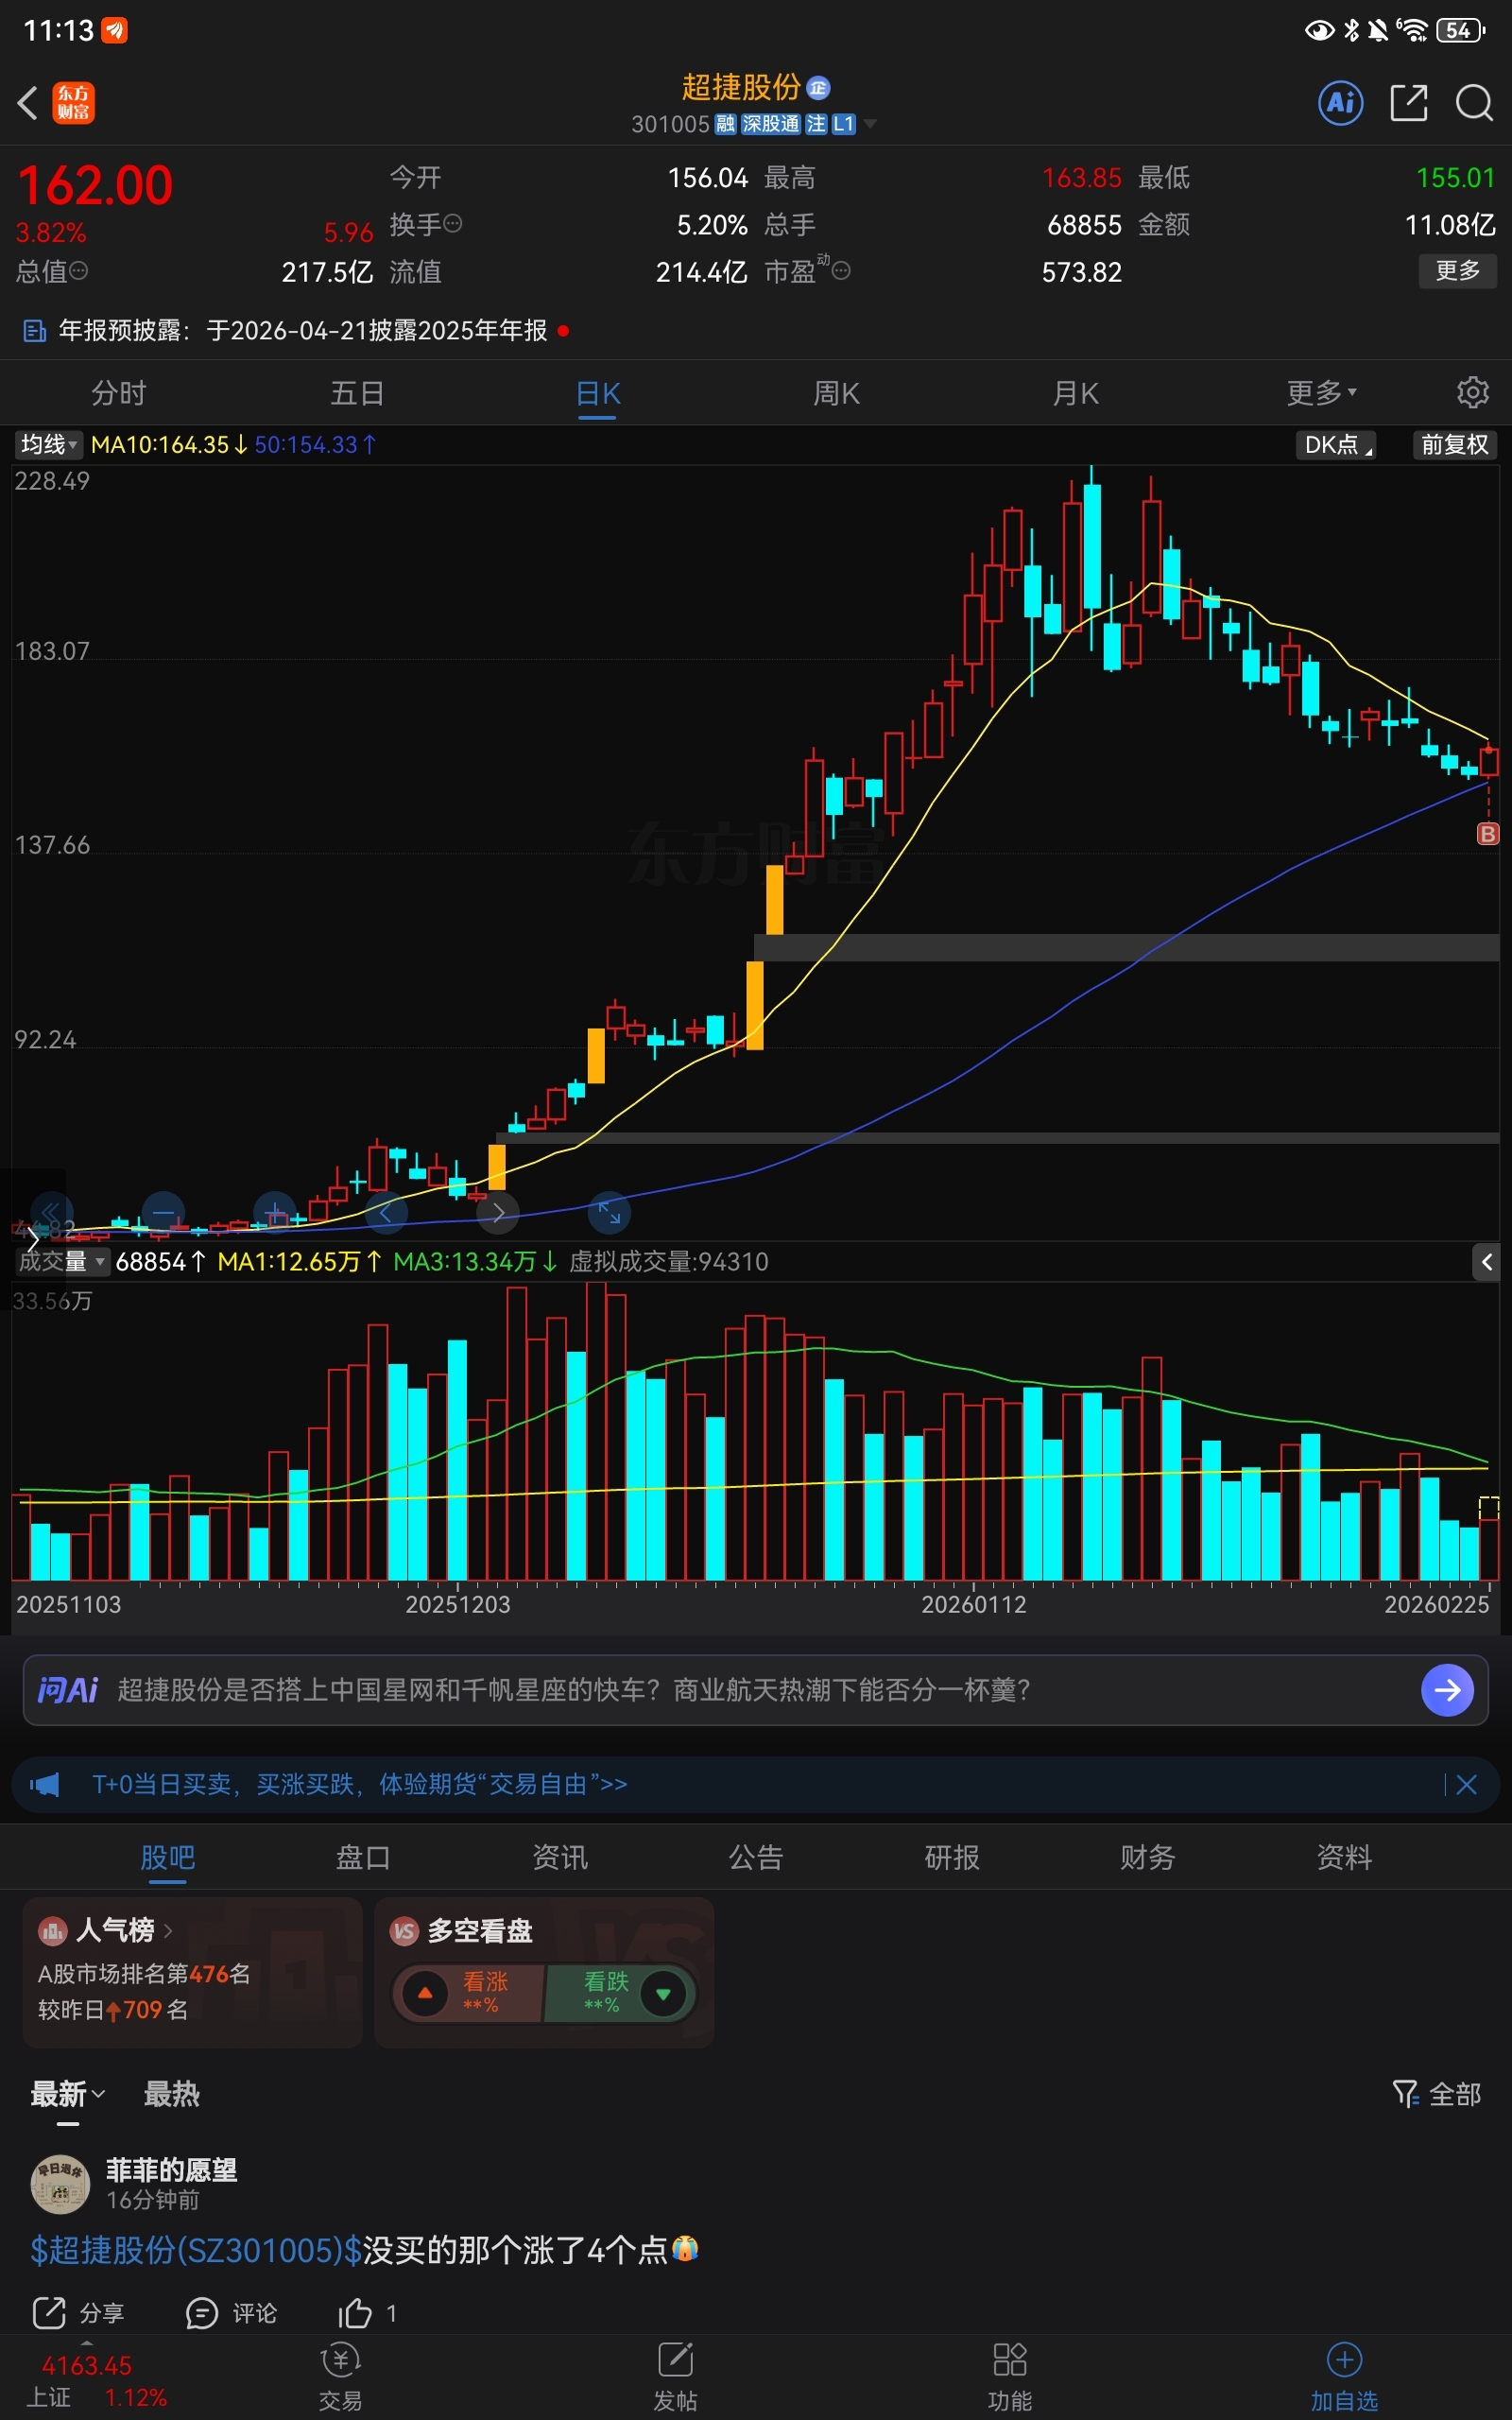Tap the red B marker on chart
Image resolution: width=1512 pixels, height=2420 pixels.
(x=1488, y=833)
